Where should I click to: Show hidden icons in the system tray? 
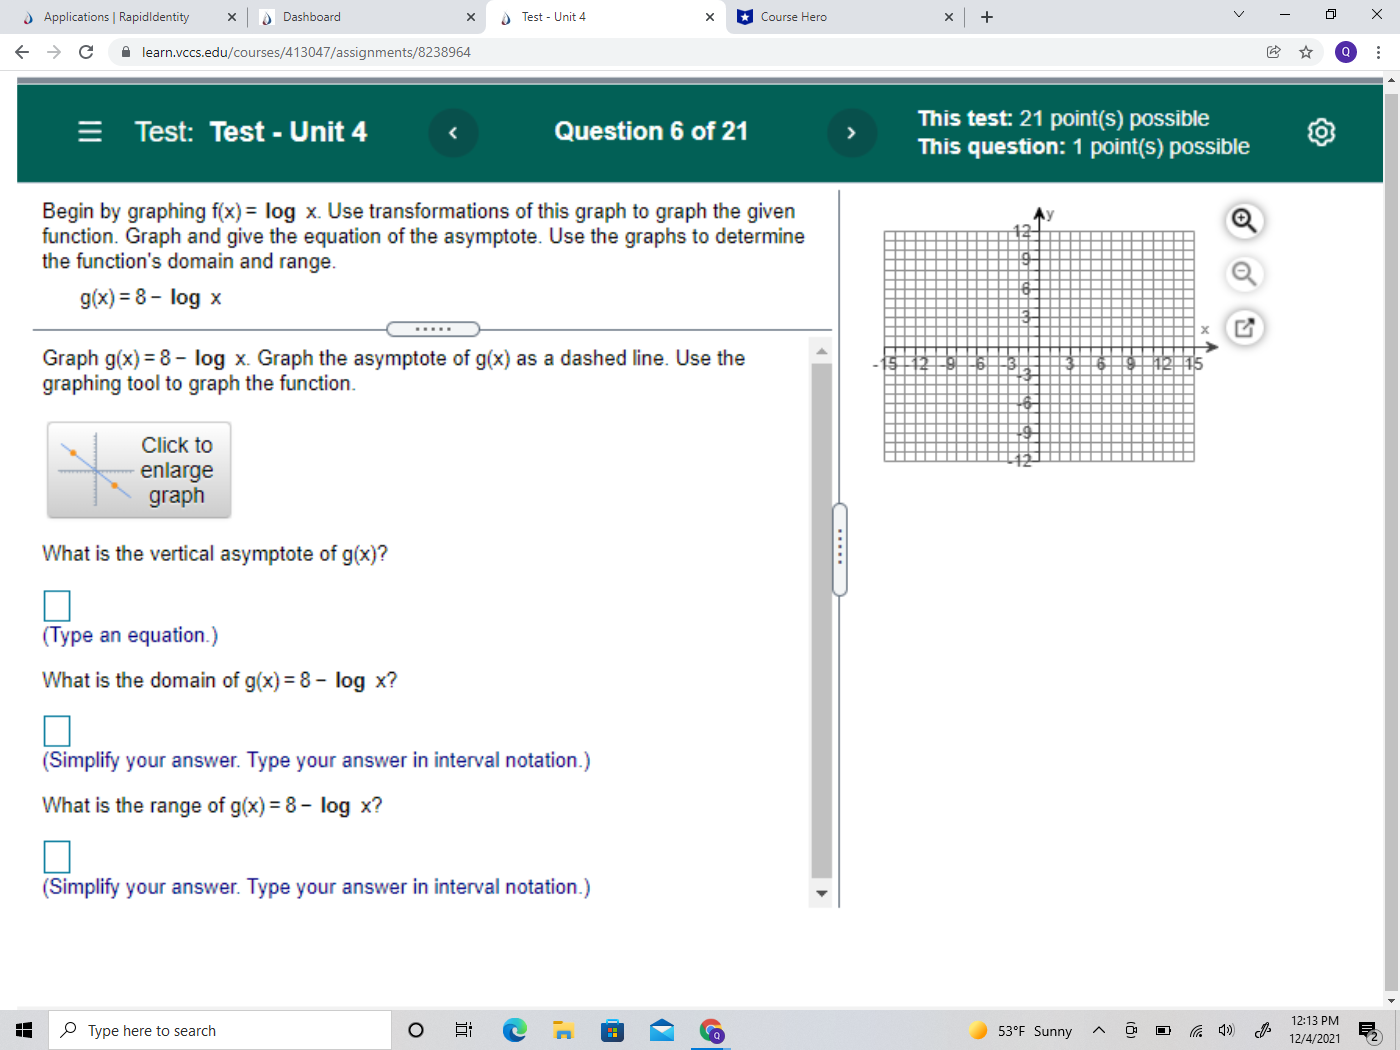[x=1097, y=1030]
